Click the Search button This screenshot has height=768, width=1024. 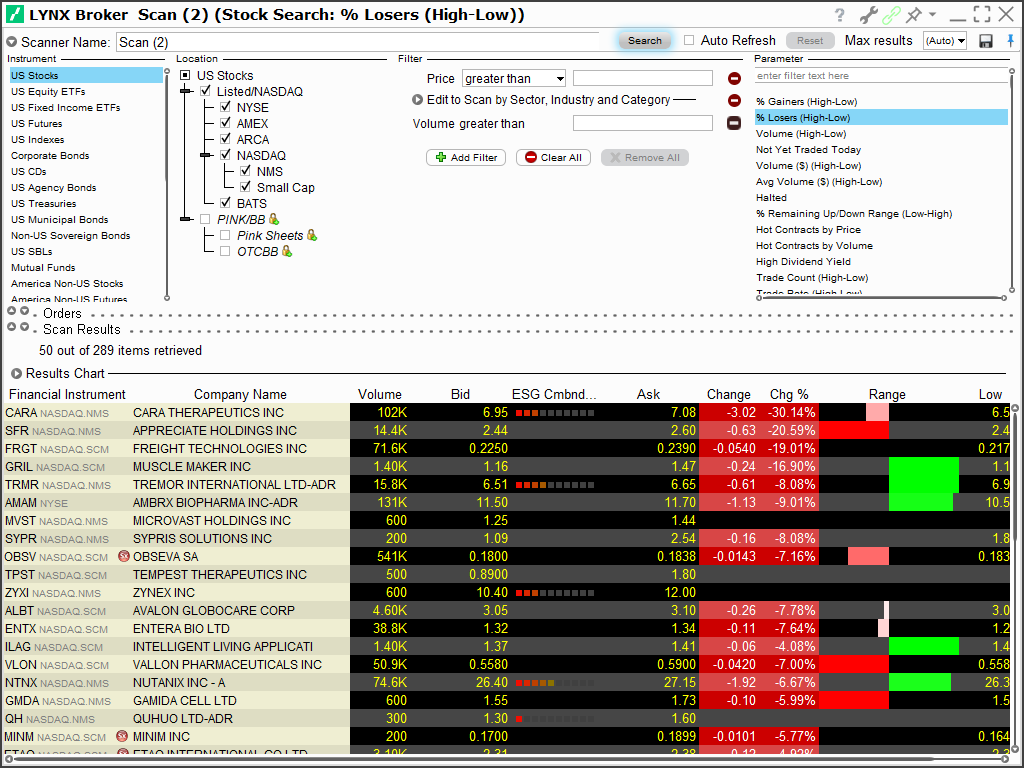point(645,40)
